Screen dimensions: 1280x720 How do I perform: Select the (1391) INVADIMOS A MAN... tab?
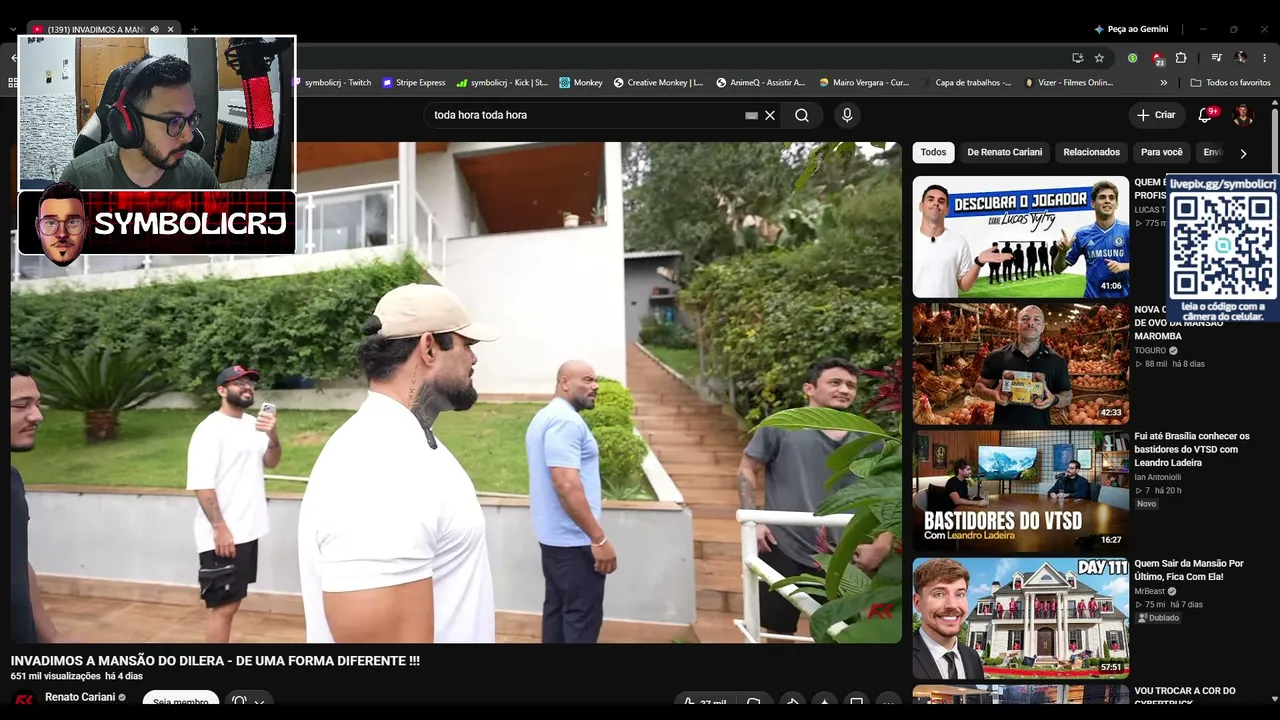pos(103,30)
